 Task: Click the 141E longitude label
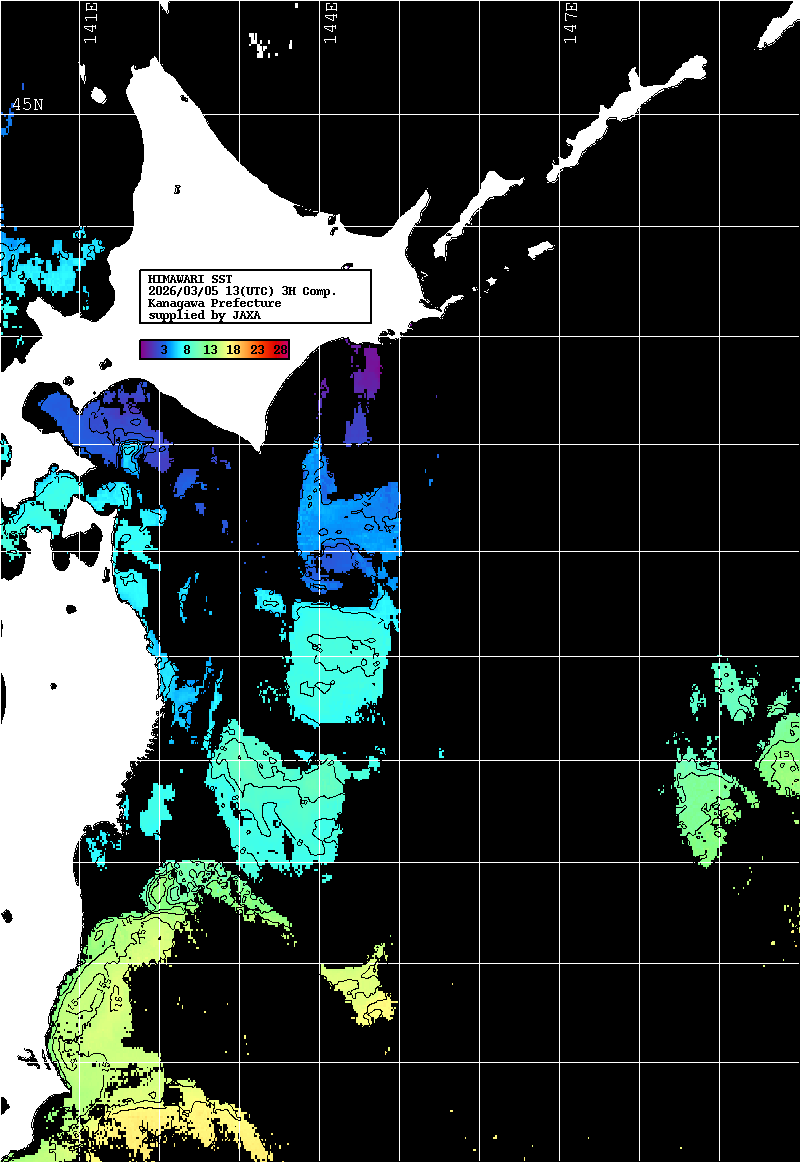(x=91, y=24)
